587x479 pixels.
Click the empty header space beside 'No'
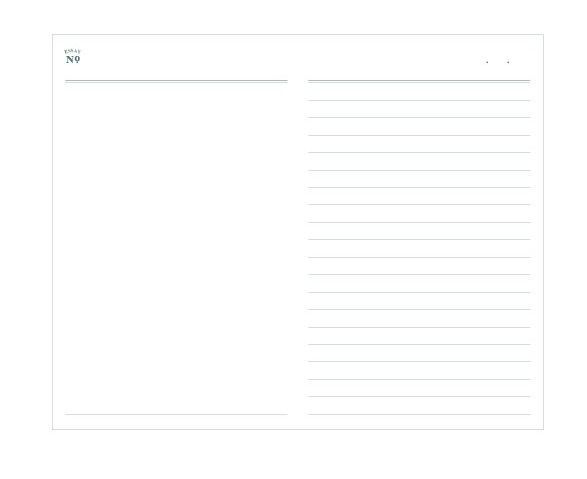pos(277,58)
